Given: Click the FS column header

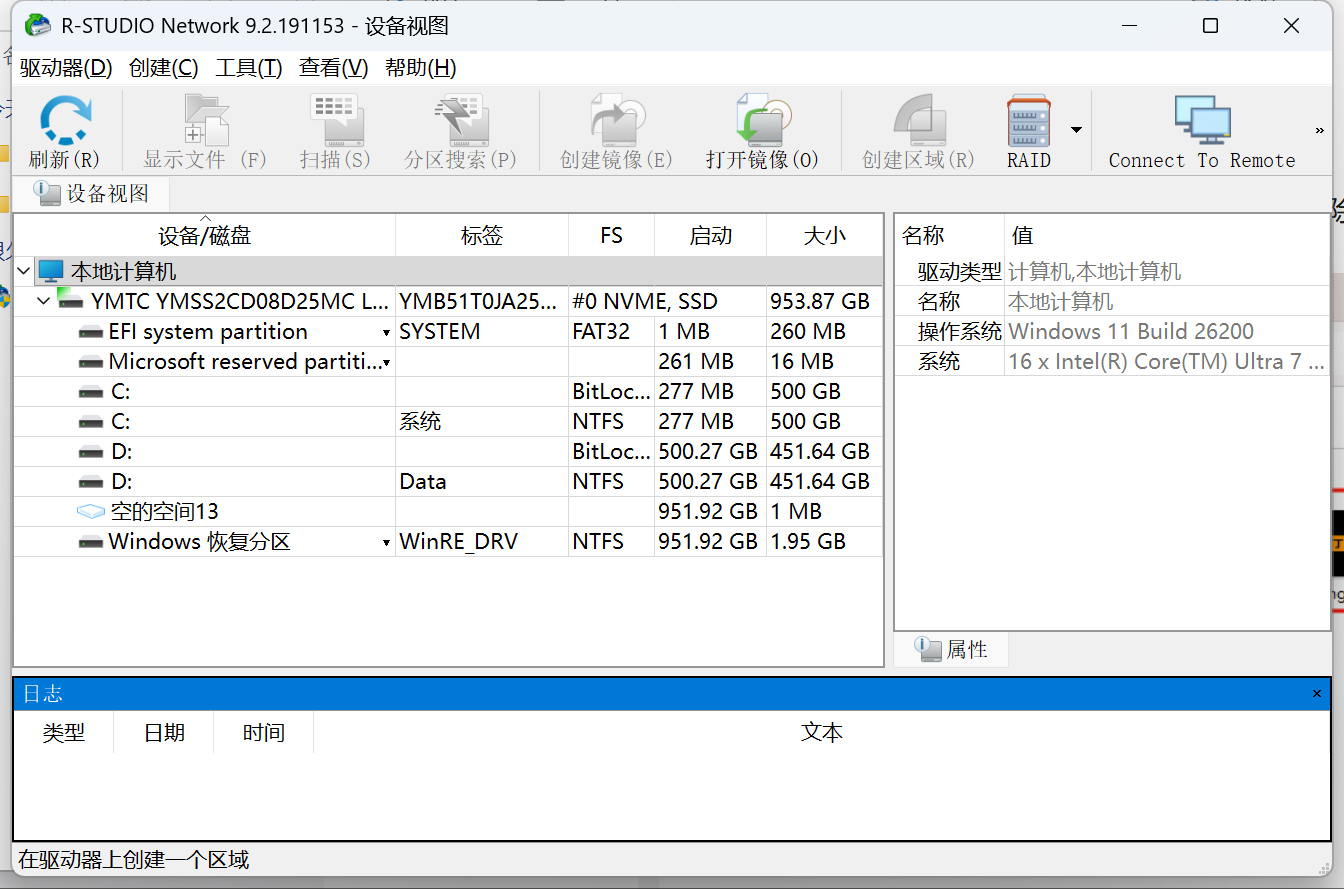Looking at the screenshot, I should coord(612,236).
